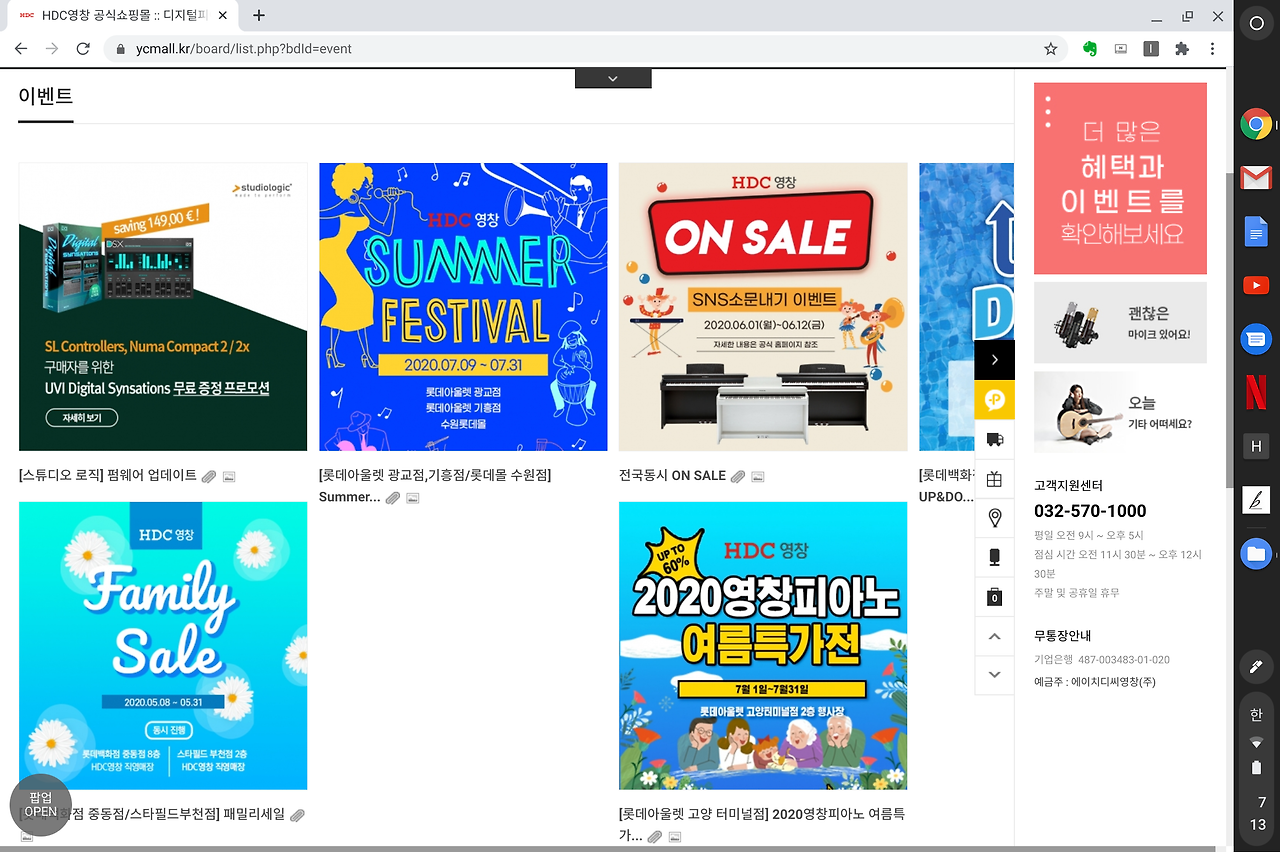Image resolution: width=1280 pixels, height=852 pixels.
Task: Open the 팝업 OPEN button
Action: 41,805
